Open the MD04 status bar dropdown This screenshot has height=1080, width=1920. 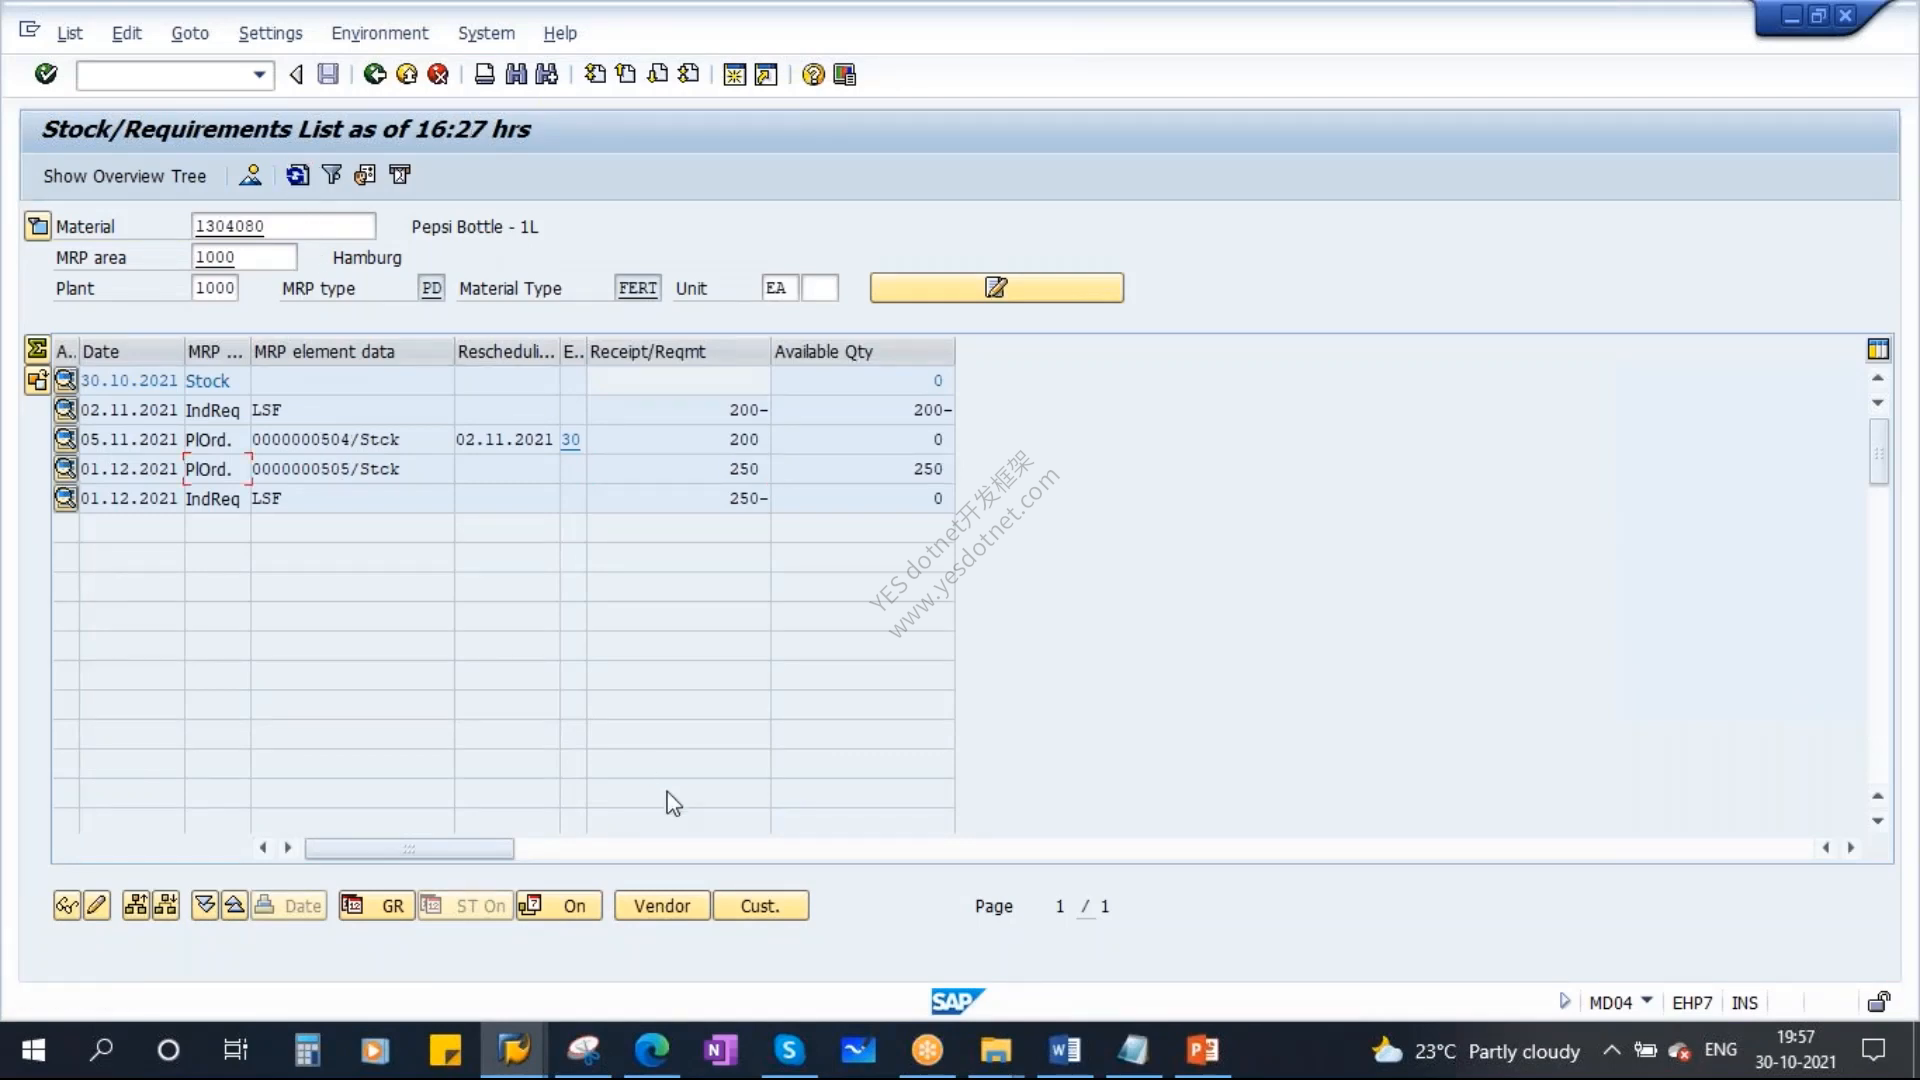(1646, 1001)
